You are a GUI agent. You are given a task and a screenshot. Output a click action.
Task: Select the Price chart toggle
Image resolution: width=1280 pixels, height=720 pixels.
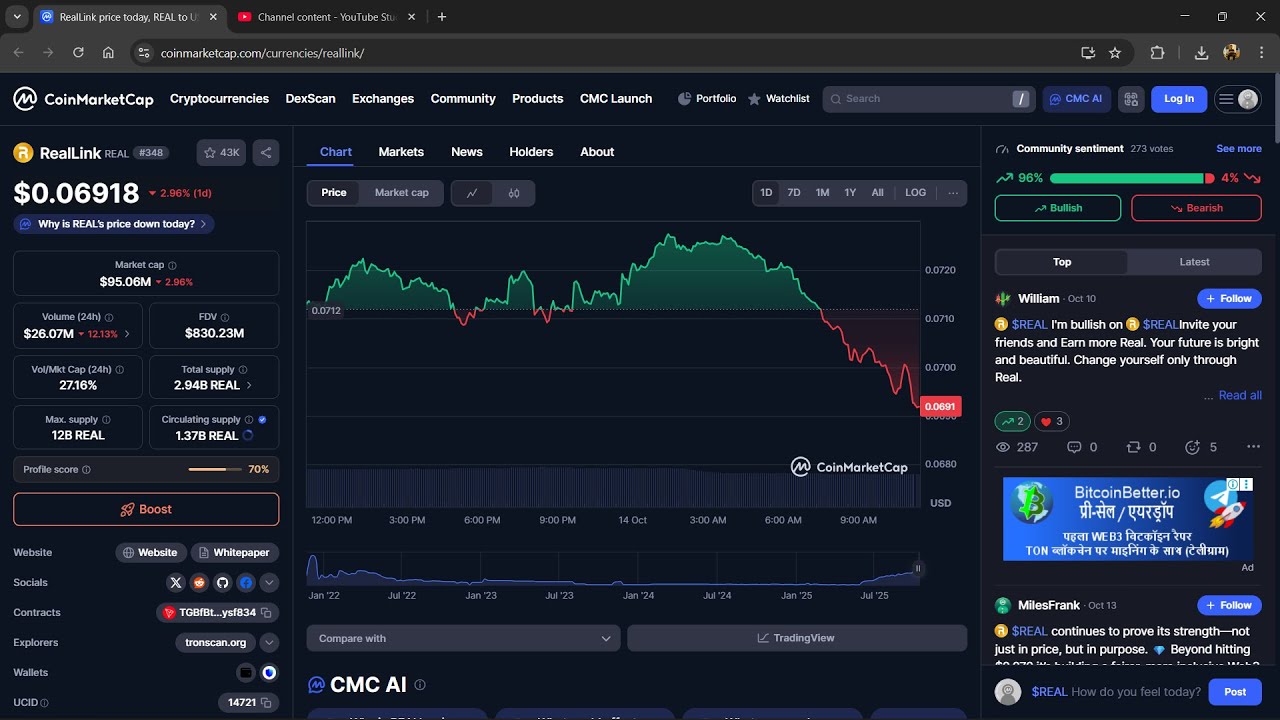[334, 193]
